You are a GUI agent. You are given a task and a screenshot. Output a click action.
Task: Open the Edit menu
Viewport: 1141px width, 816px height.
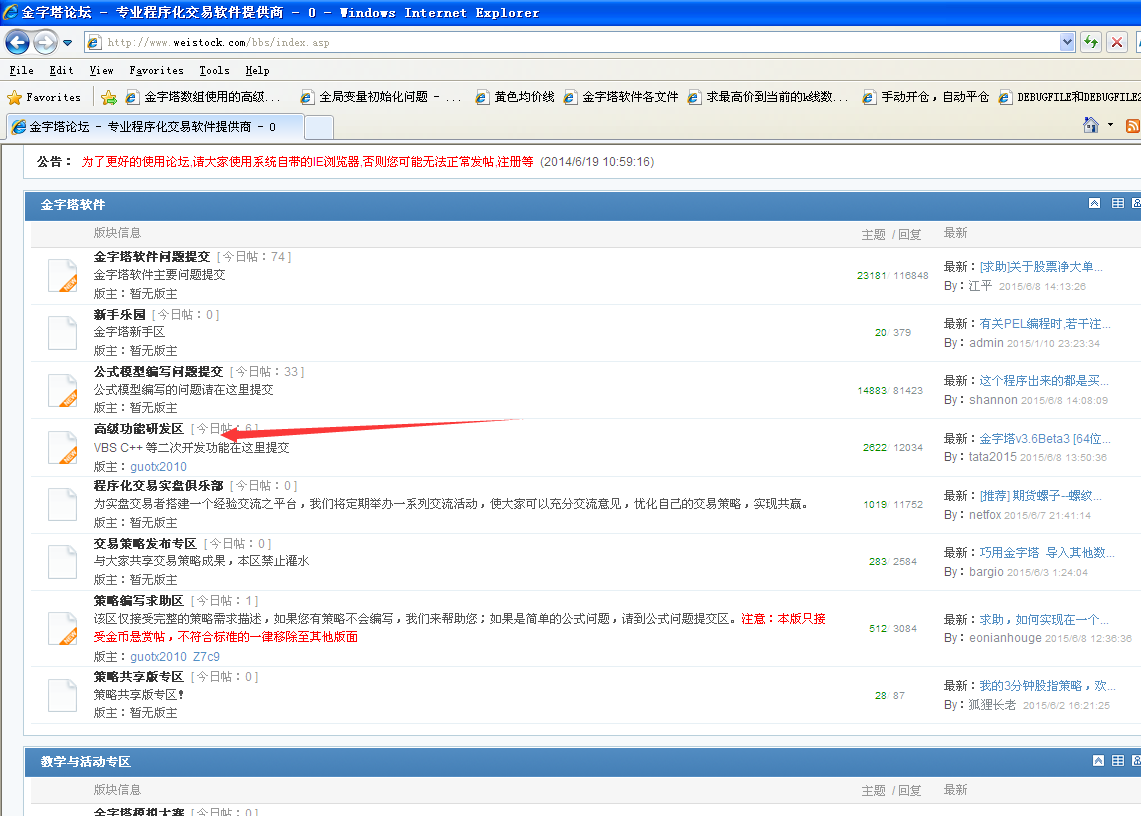(x=61, y=71)
